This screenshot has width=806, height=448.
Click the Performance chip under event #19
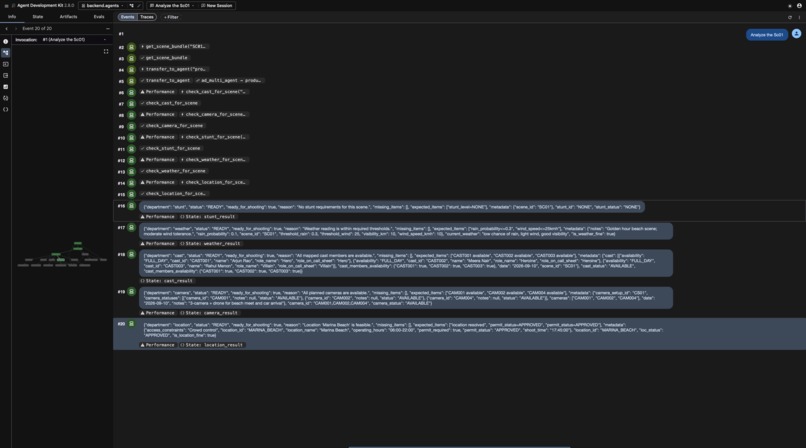[x=158, y=313]
